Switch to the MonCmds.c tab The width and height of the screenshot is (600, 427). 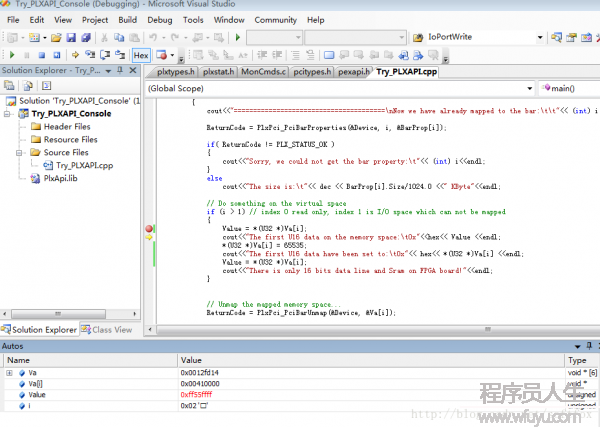tap(263, 72)
